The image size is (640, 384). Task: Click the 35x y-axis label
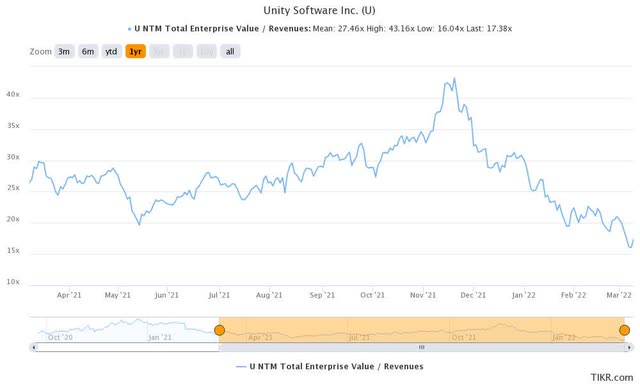(x=13, y=126)
